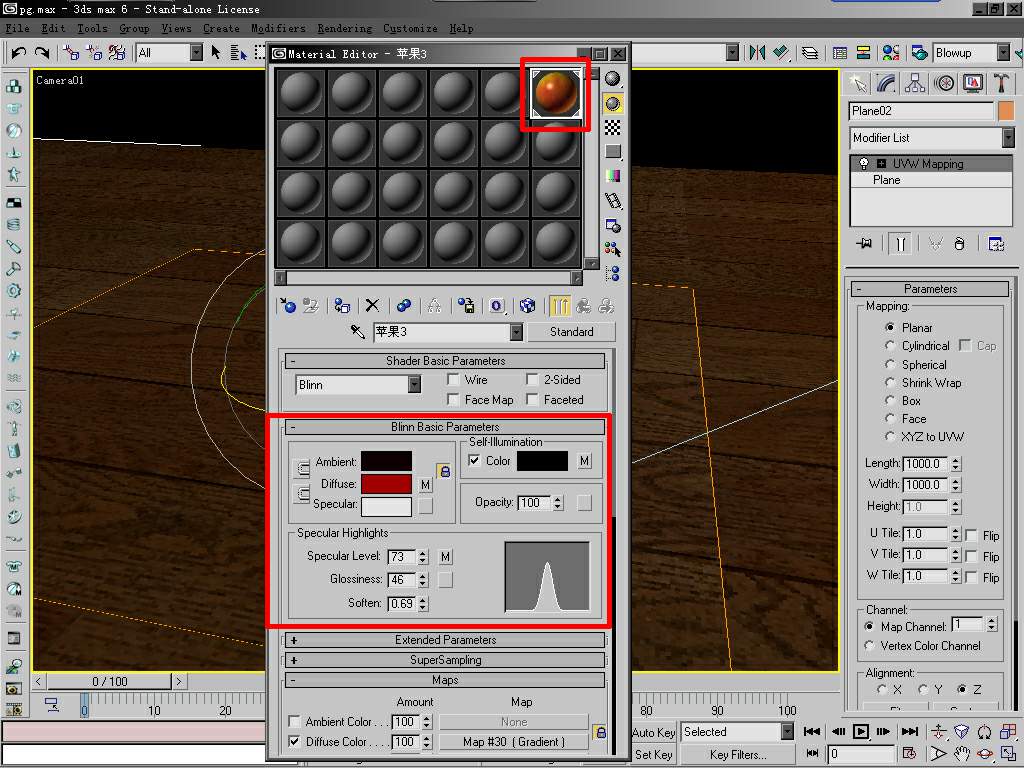
Task: Click the Standard material type button
Action: tap(571, 332)
